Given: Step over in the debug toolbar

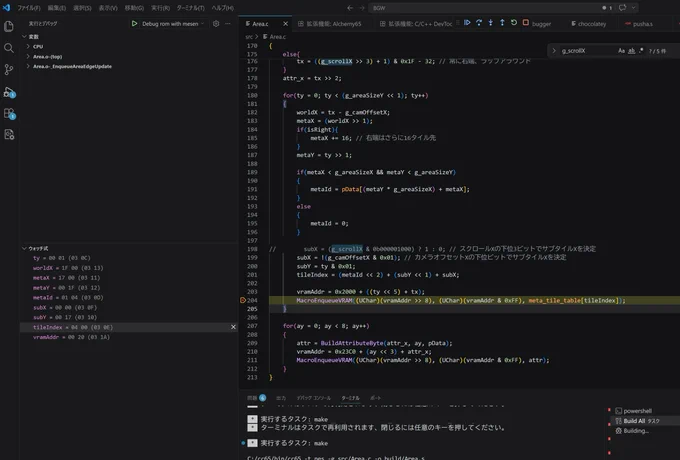Looking at the screenshot, I should (479, 23).
